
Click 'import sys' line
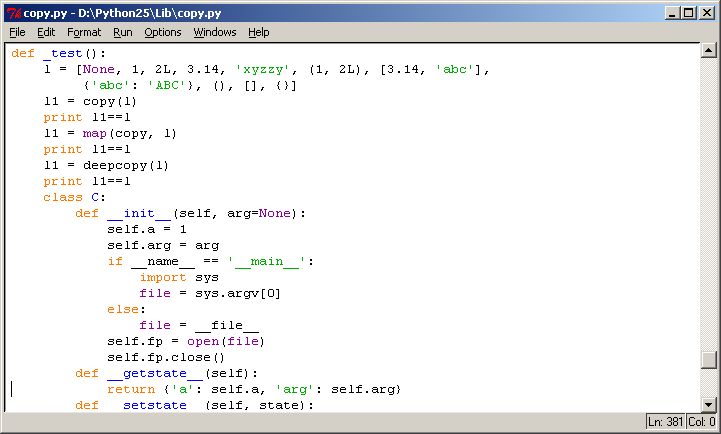(179, 277)
